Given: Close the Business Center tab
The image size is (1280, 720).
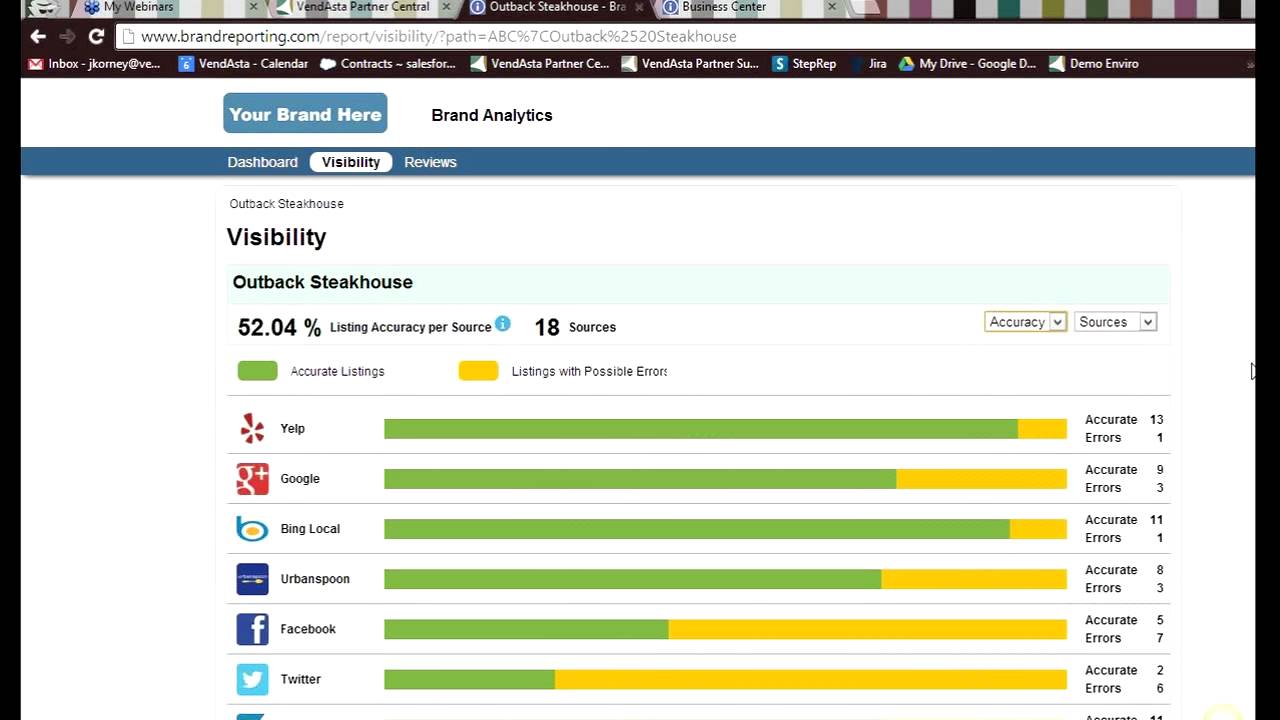Looking at the screenshot, I should coord(831,7).
